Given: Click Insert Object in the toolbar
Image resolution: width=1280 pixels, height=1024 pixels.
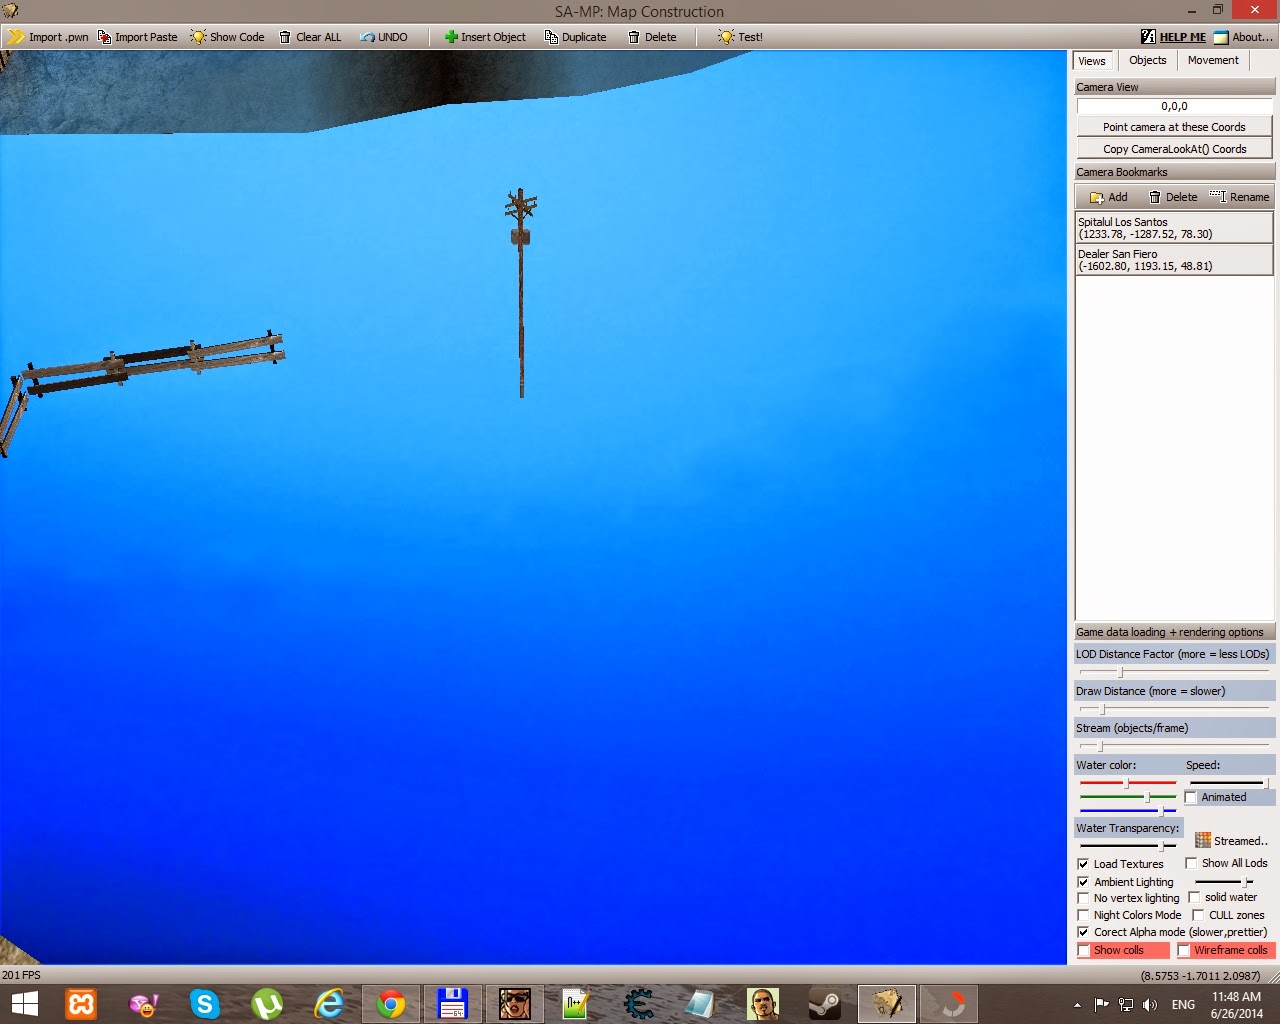Looking at the screenshot, I should (485, 37).
